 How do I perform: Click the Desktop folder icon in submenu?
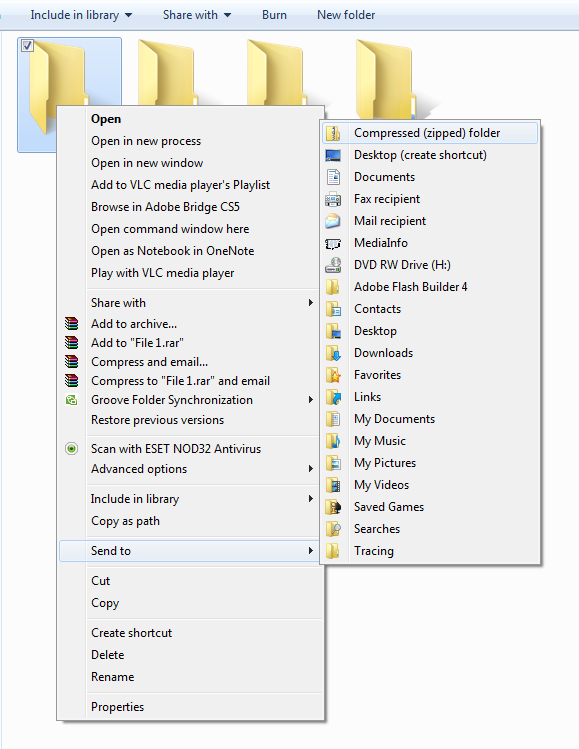tap(333, 331)
